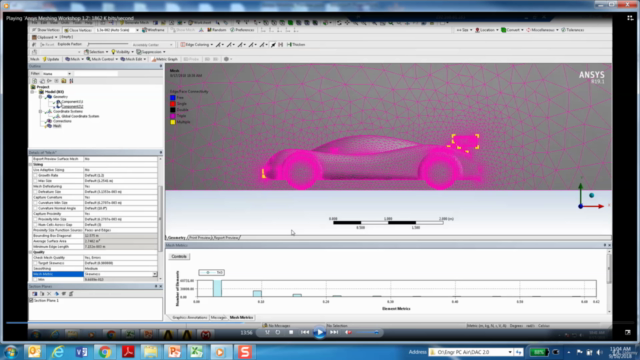
Task: Switch to the Report Preview tab
Action: click(226, 238)
